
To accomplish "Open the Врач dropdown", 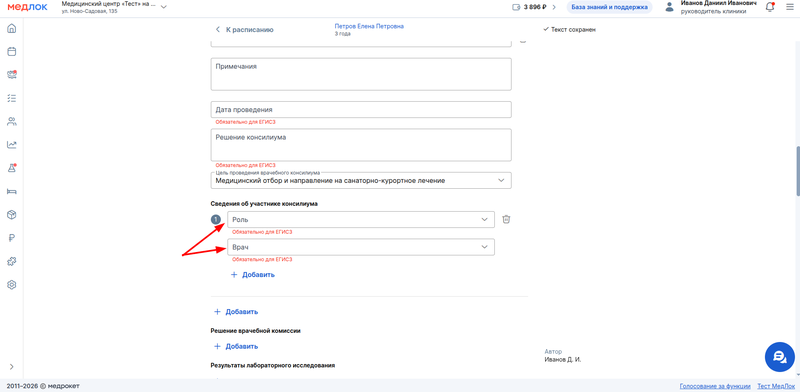I will [361, 247].
